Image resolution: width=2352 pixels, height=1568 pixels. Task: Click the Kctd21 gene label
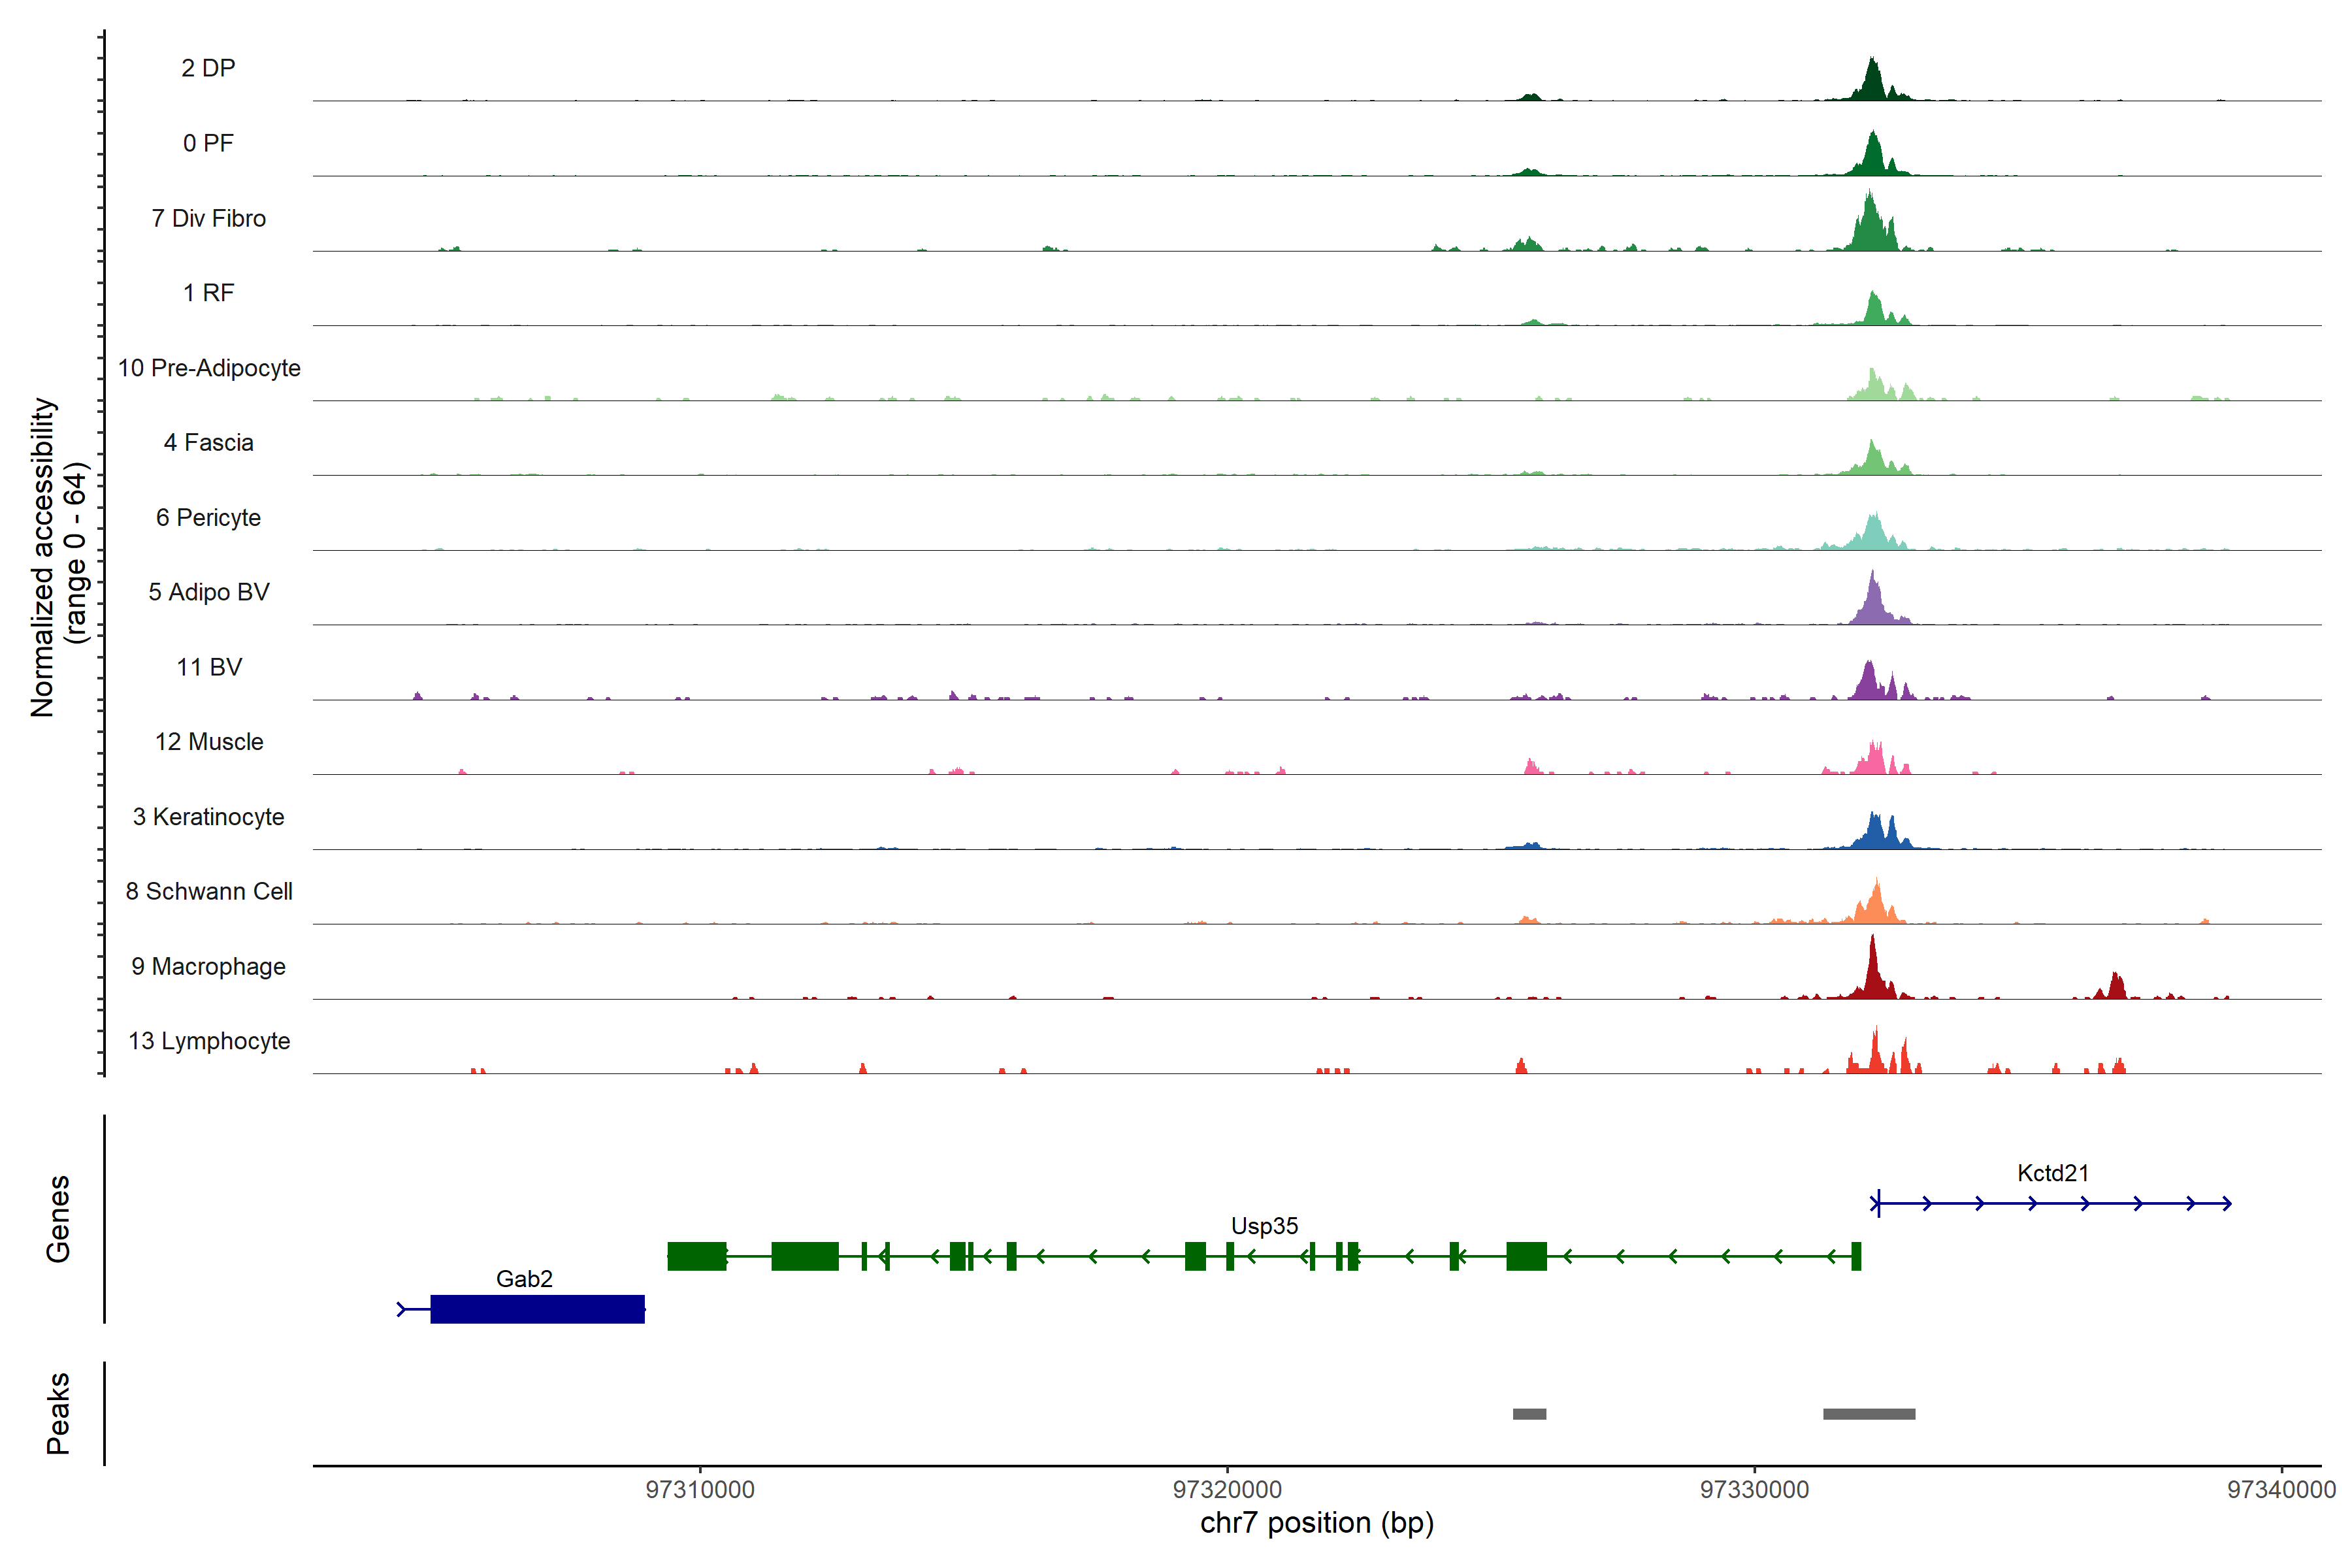point(2052,1173)
